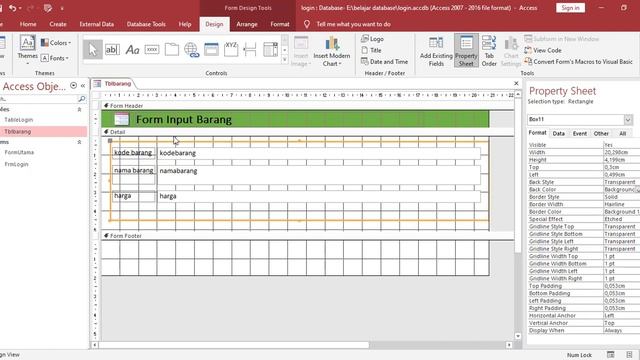Viewport: 640px width, 360px height.
Task: Click Tell me what you want to do
Action: point(353,24)
